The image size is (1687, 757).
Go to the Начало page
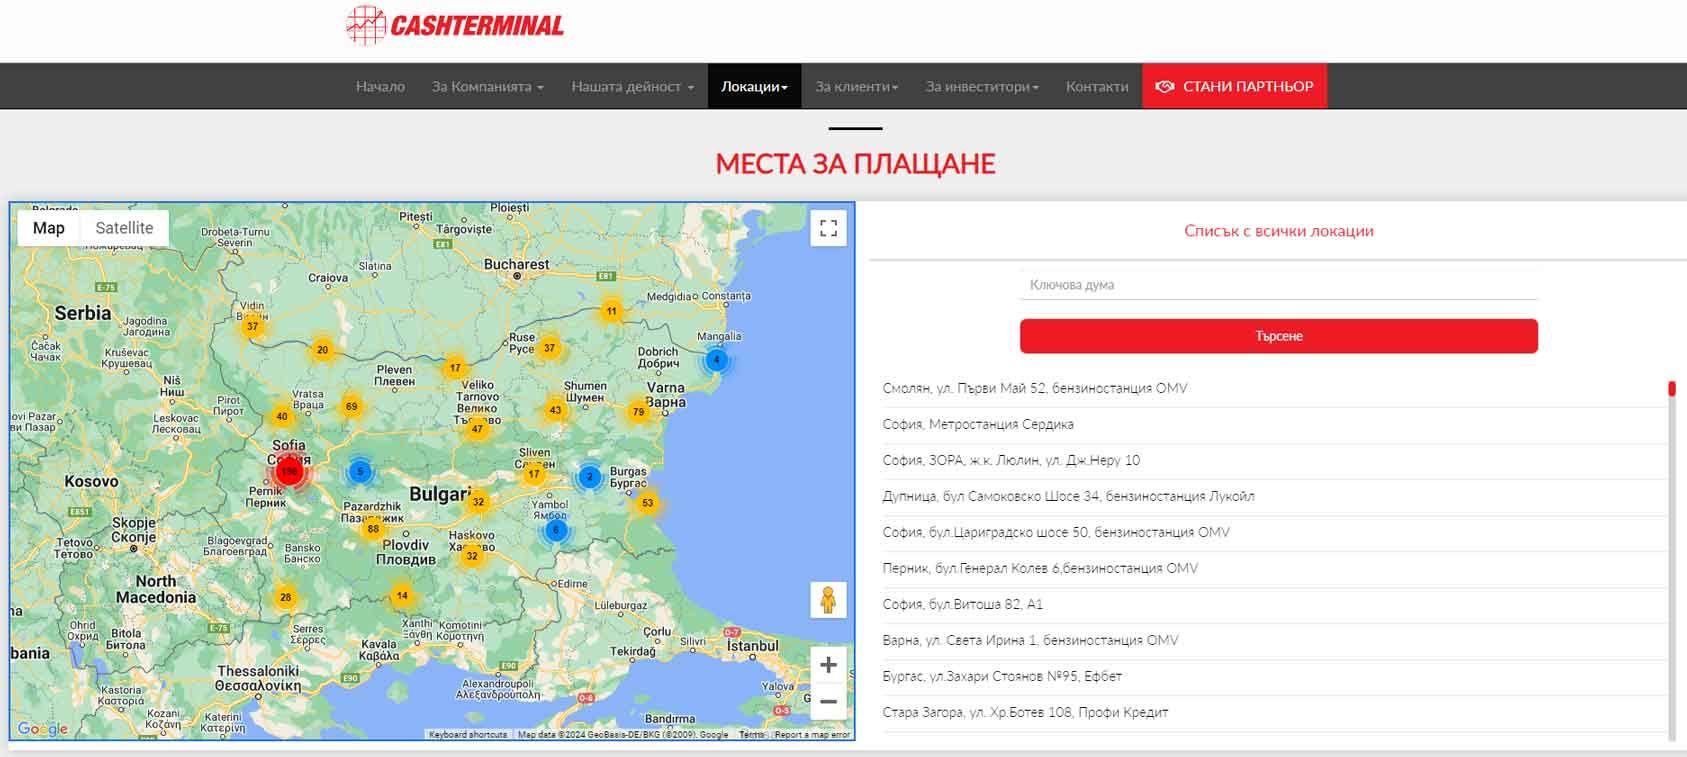(x=380, y=86)
